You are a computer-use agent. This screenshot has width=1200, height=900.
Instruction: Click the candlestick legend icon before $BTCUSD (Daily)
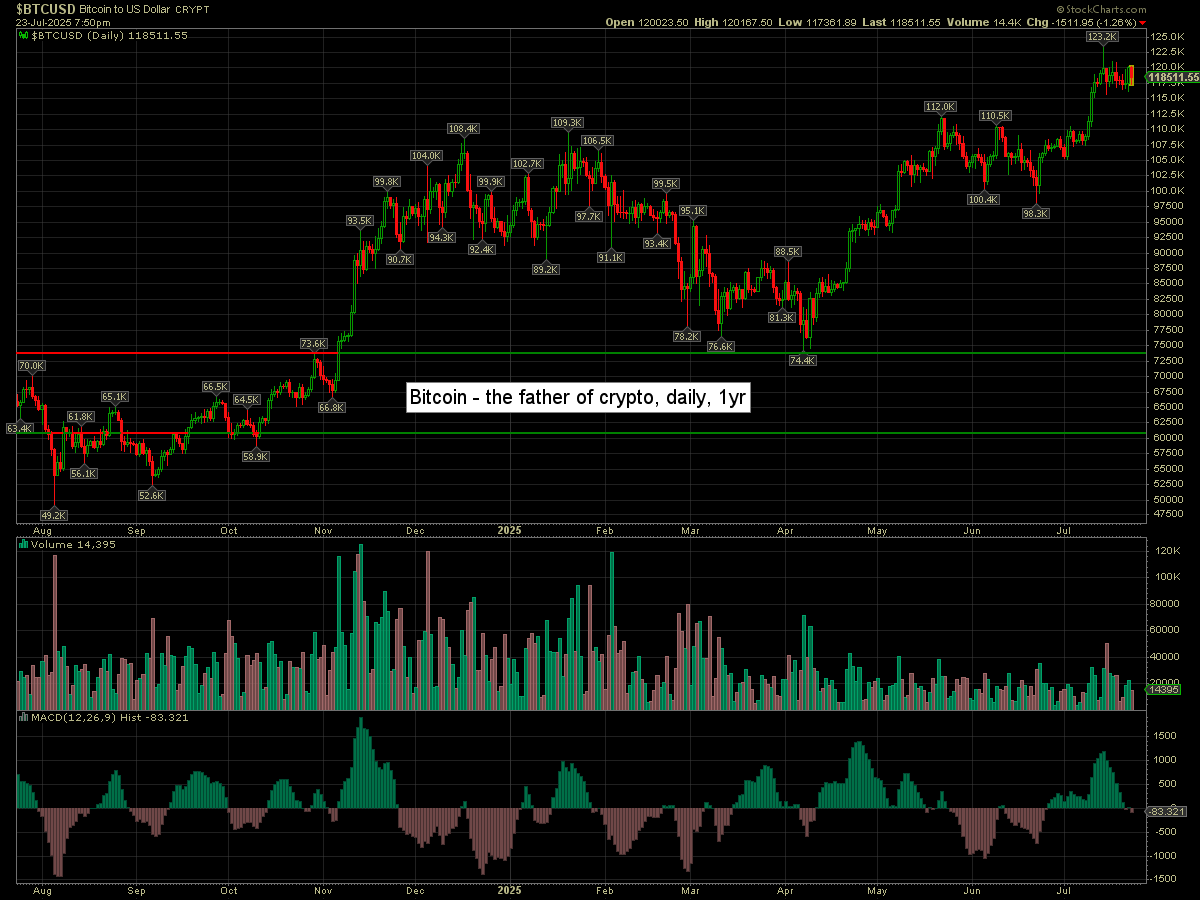[25, 35]
